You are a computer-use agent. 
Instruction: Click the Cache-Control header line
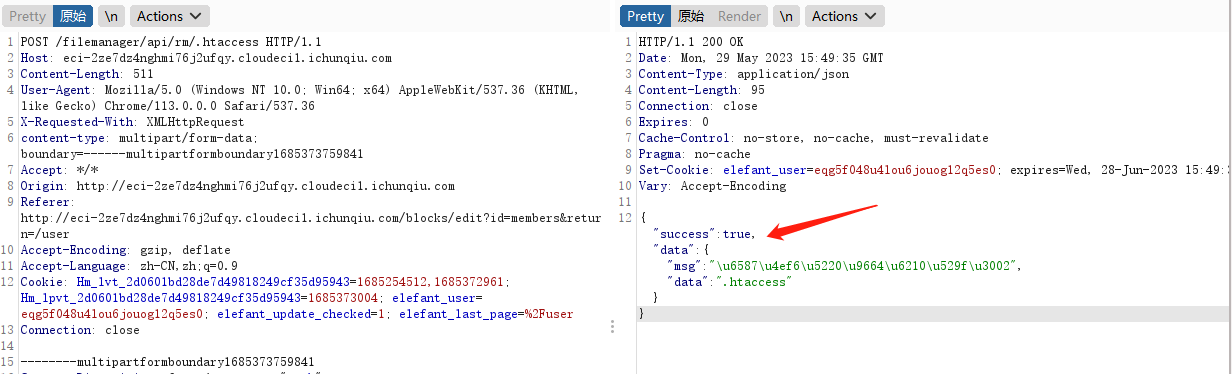pos(813,138)
